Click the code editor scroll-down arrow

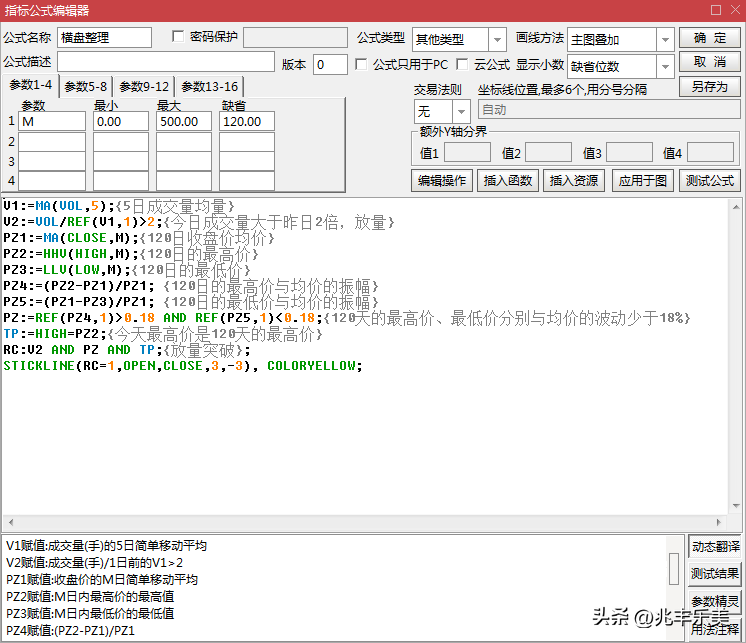point(736,506)
